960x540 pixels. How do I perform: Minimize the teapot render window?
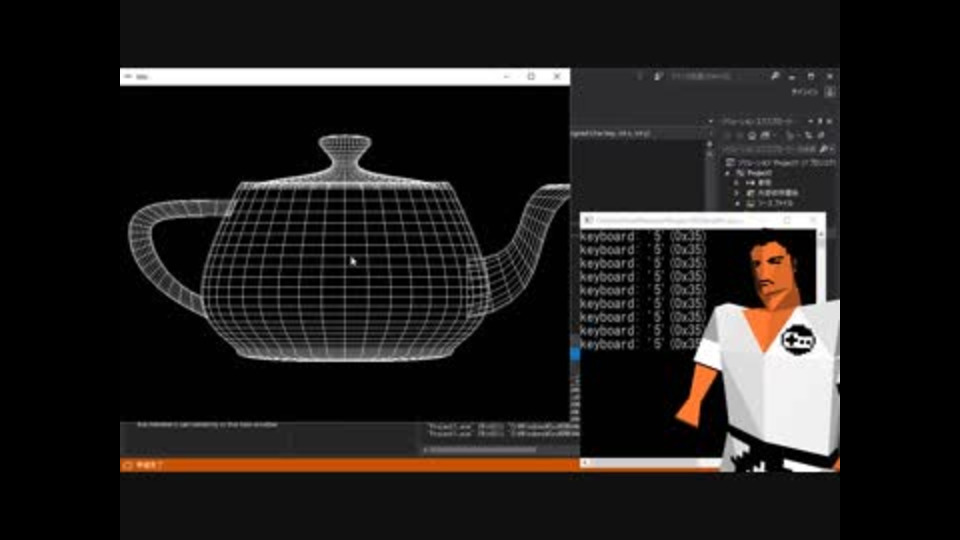(506, 77)
